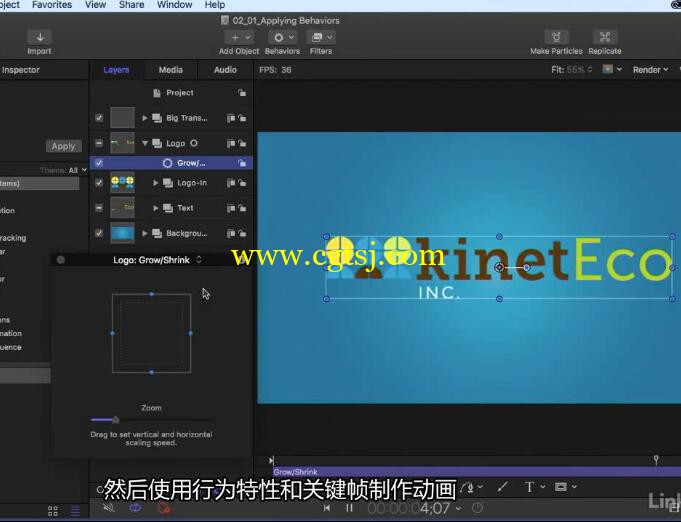
Task: Expand the Logo-In group
Action: click(x=155, y=183)
